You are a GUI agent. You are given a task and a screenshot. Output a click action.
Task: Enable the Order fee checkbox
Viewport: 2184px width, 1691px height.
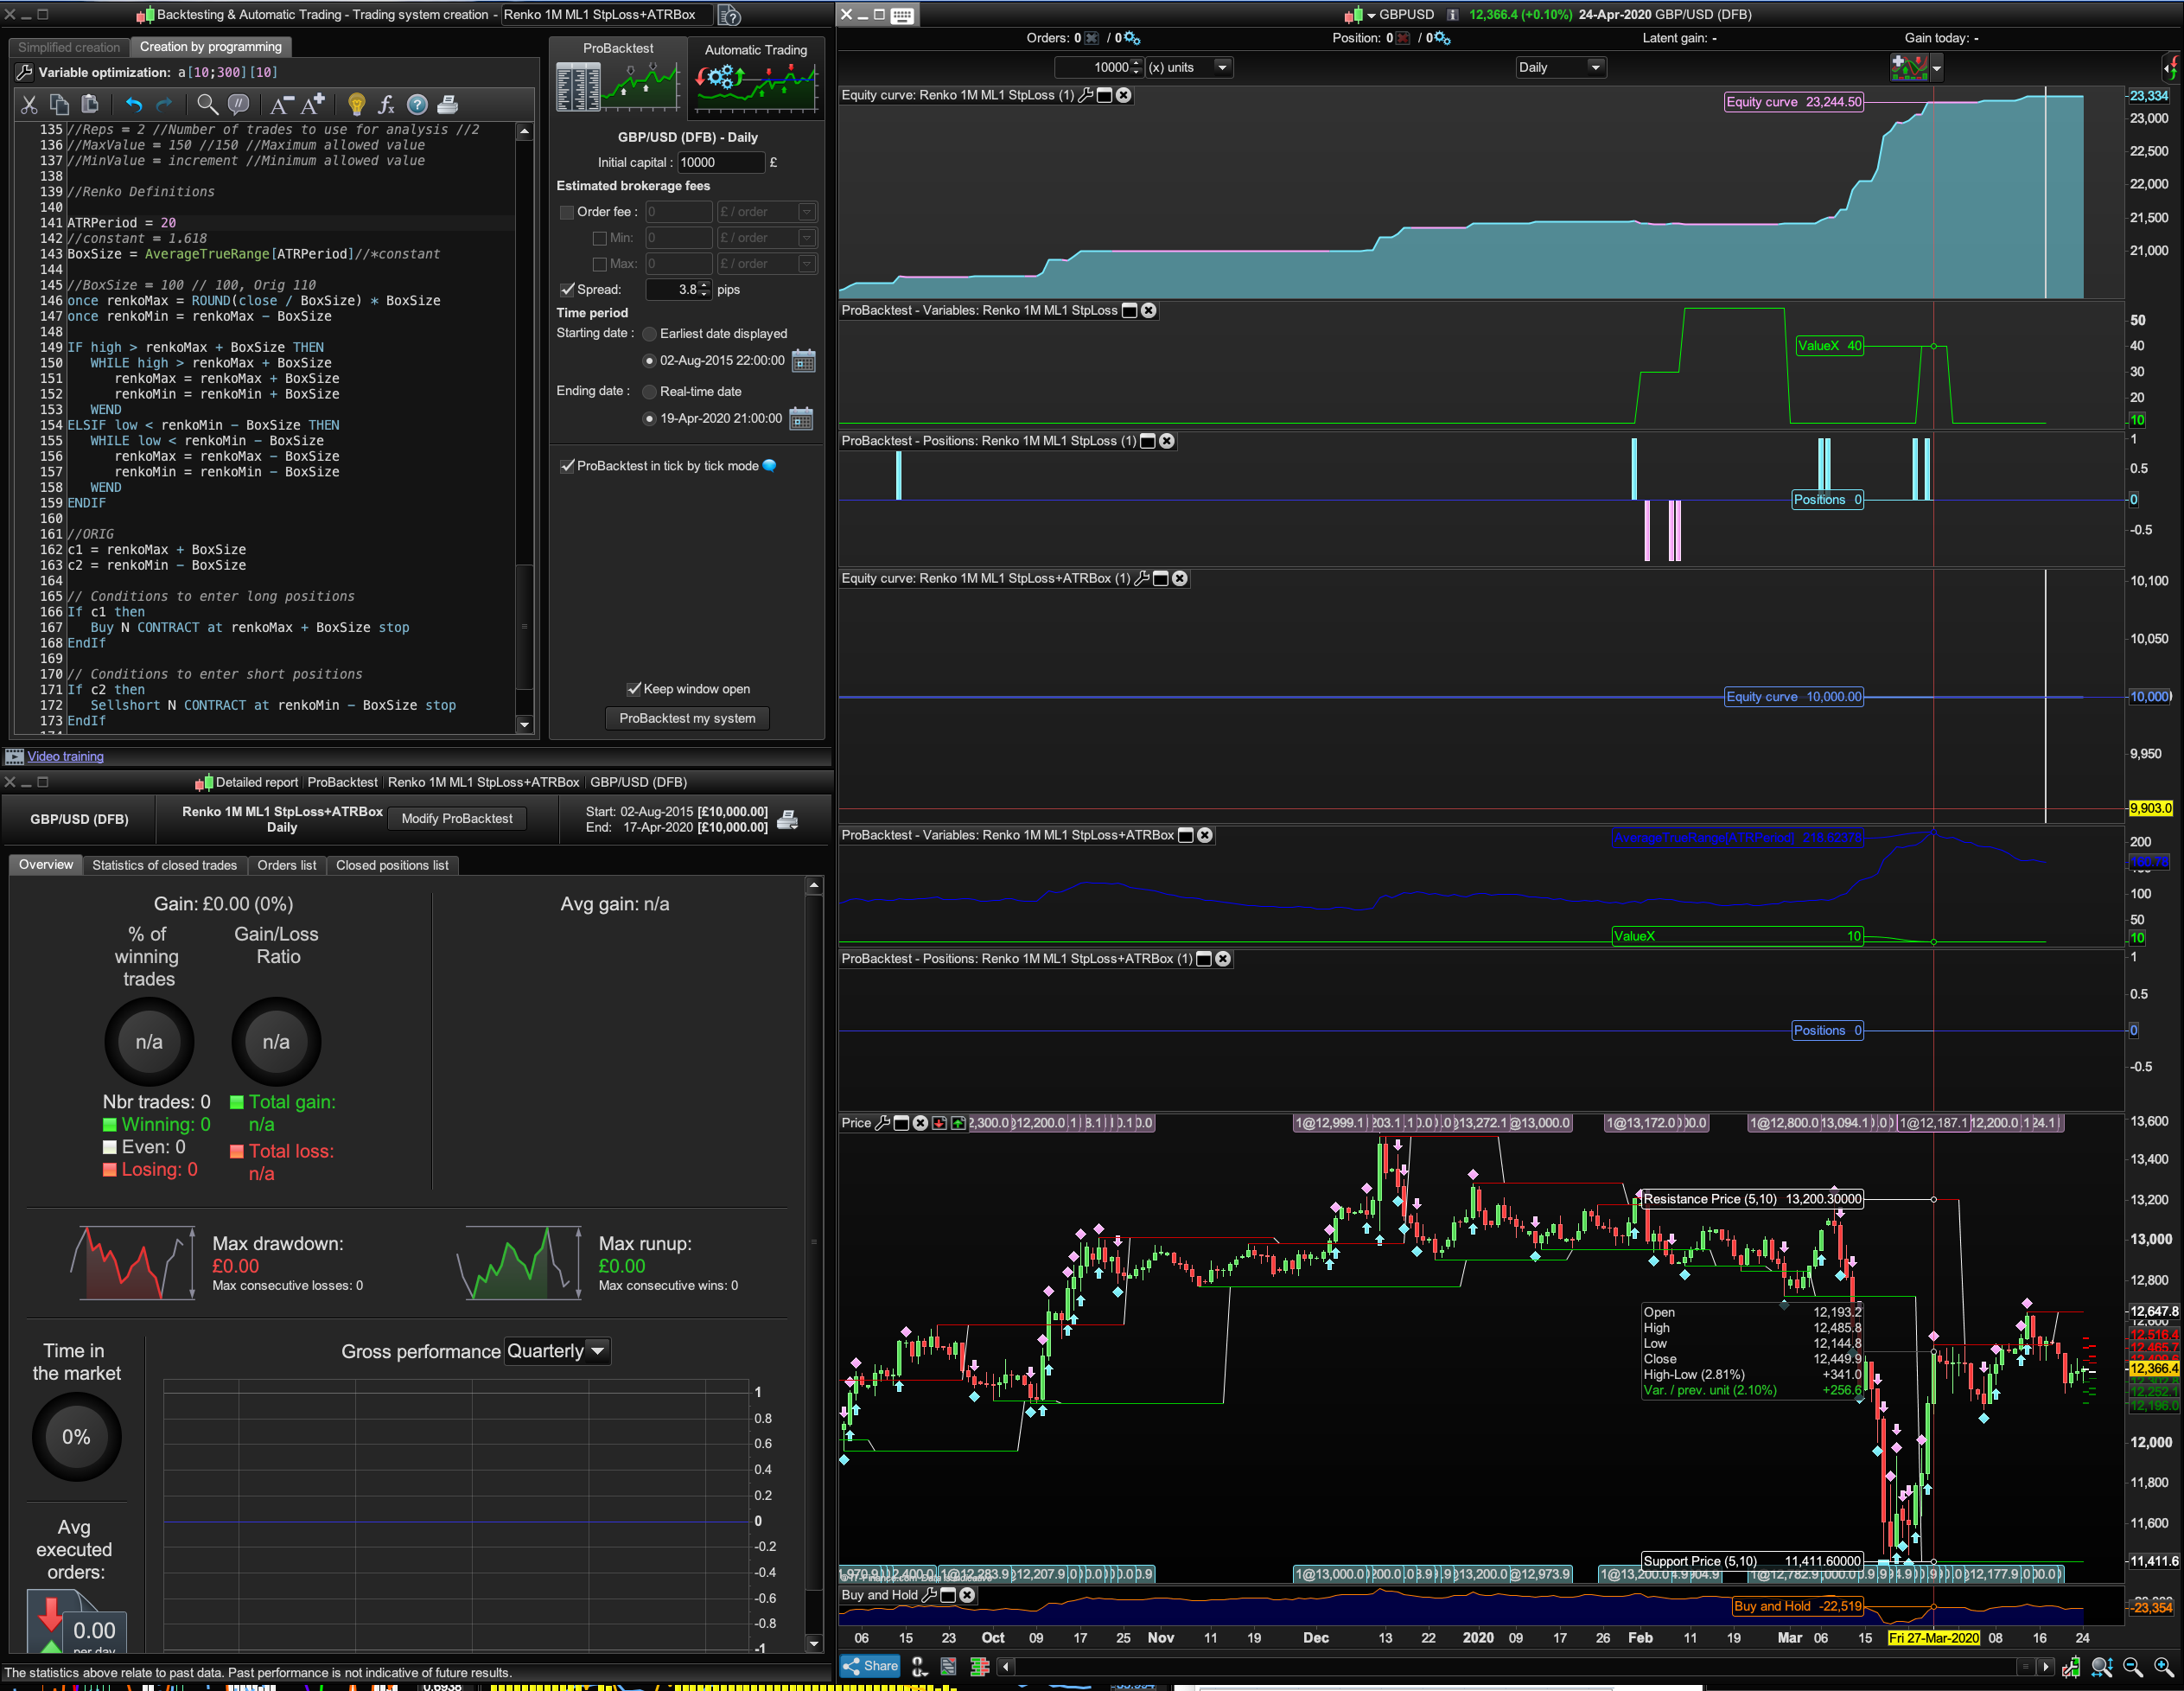(x=567, y=212)
